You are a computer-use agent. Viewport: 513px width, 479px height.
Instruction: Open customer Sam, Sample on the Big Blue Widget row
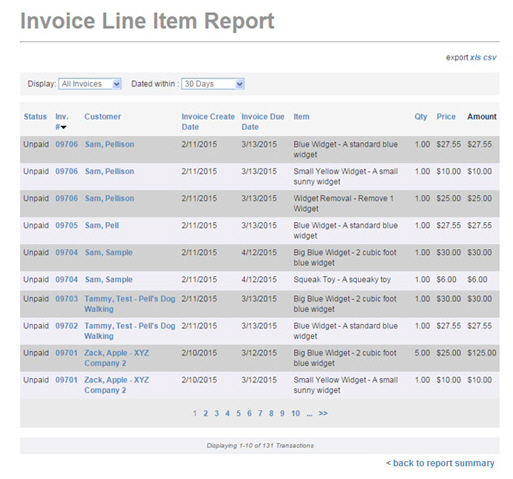[109, 252]
